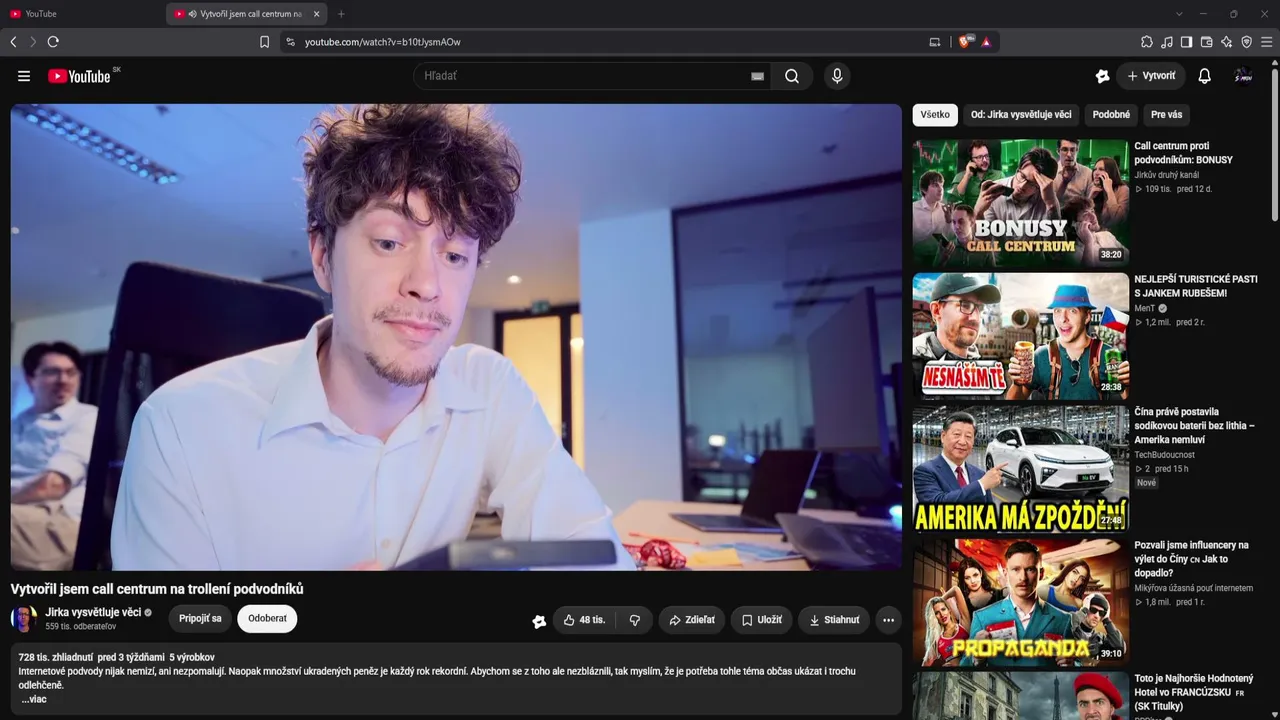
Task: Select the 'Vytvořil jsem call centrum' browser tab
Action: click(x=247, y=14)
